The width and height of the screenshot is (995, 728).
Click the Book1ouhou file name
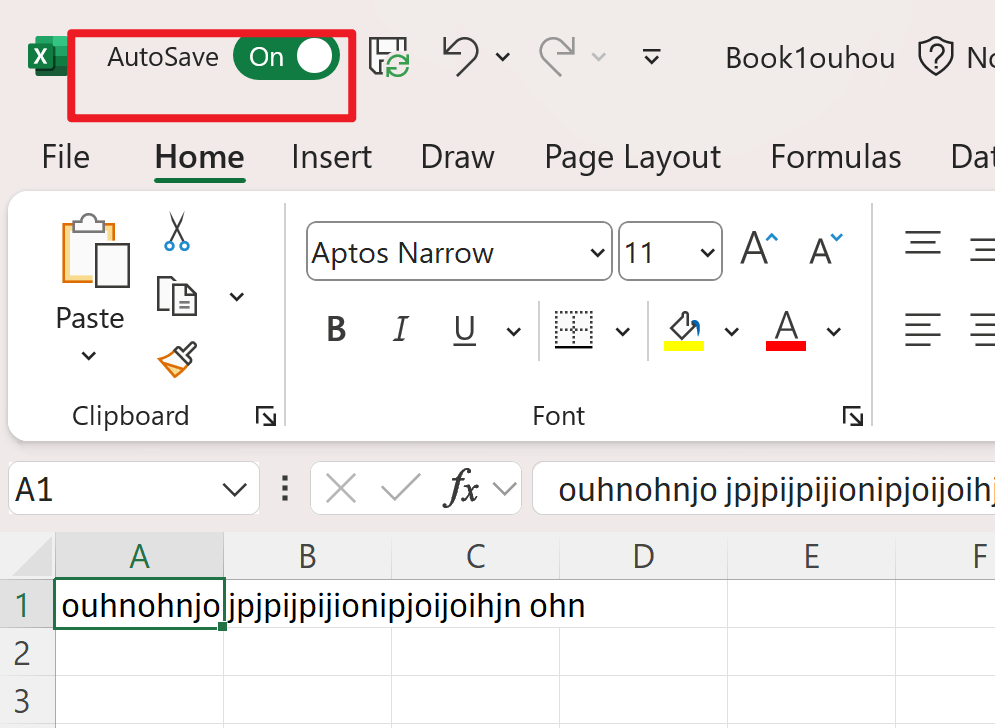810,58
